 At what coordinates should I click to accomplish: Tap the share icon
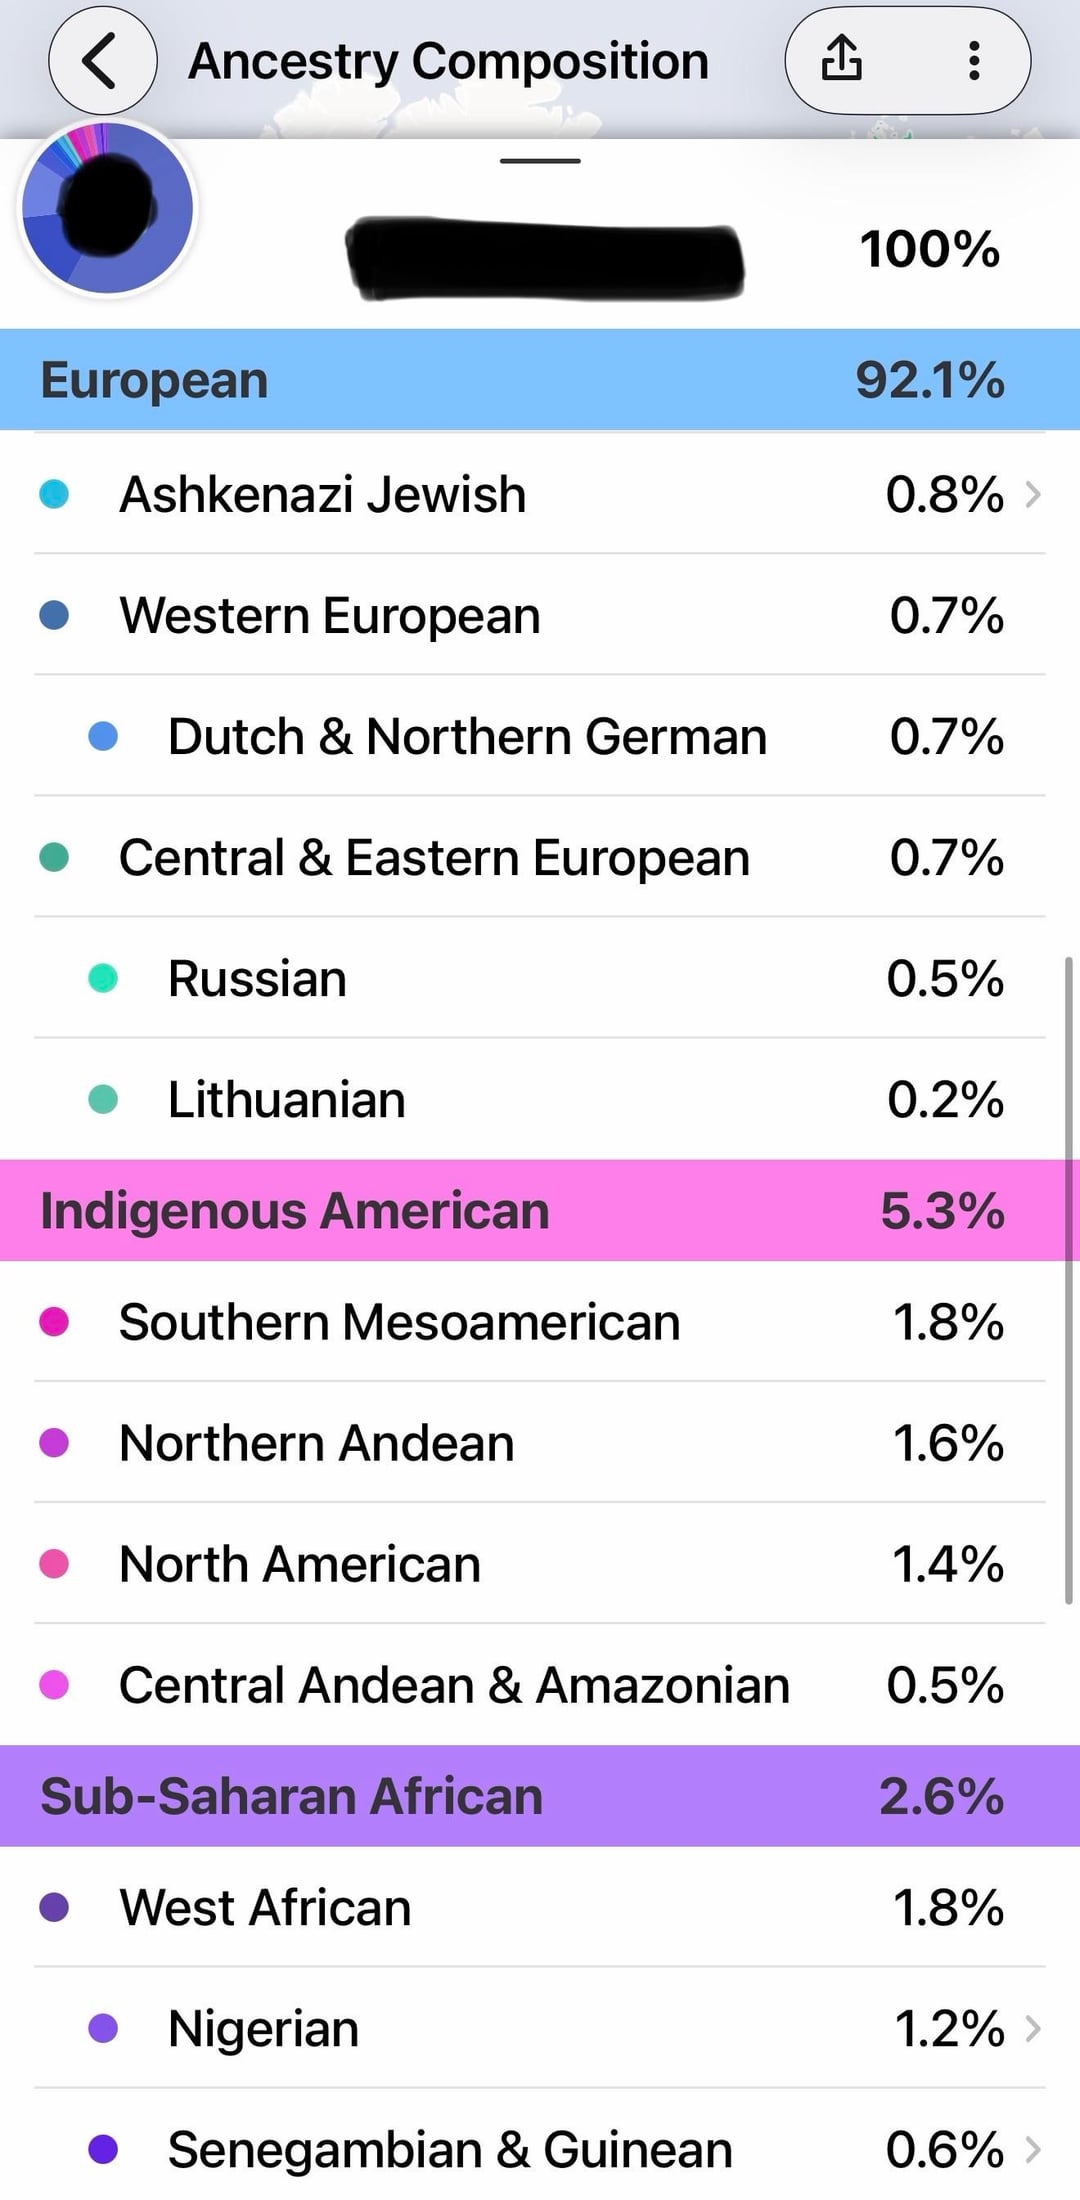[x=841, y=59]
